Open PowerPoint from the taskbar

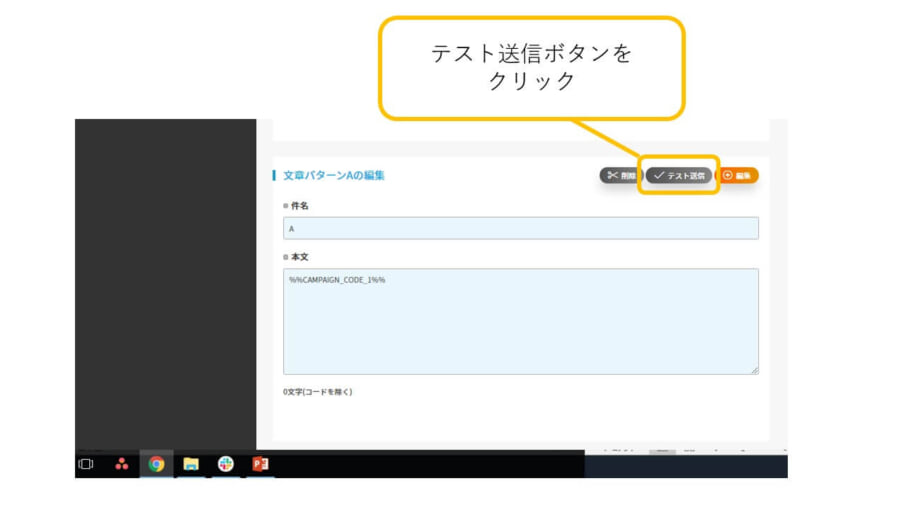[260, 464]
